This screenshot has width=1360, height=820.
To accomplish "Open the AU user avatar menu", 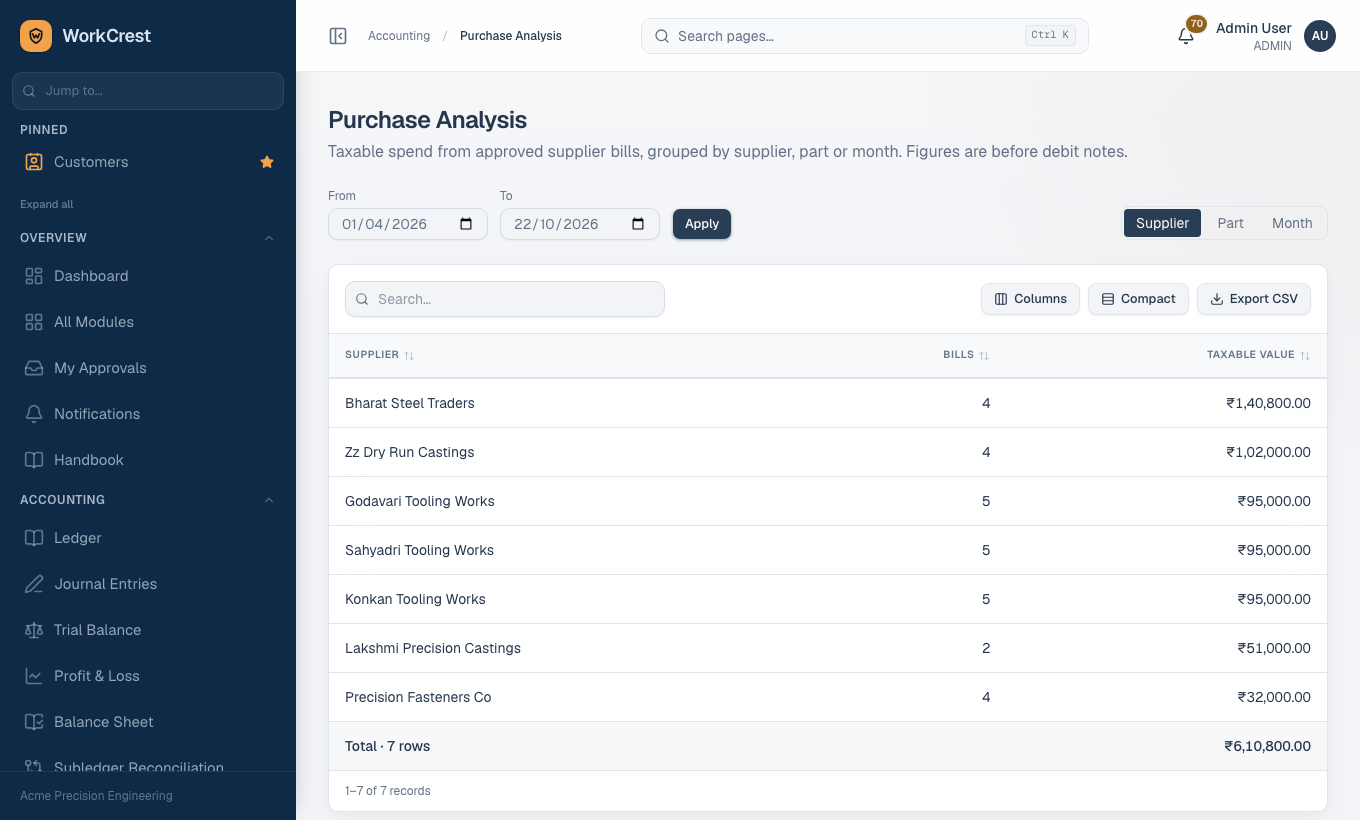I will click(1320, 36).
